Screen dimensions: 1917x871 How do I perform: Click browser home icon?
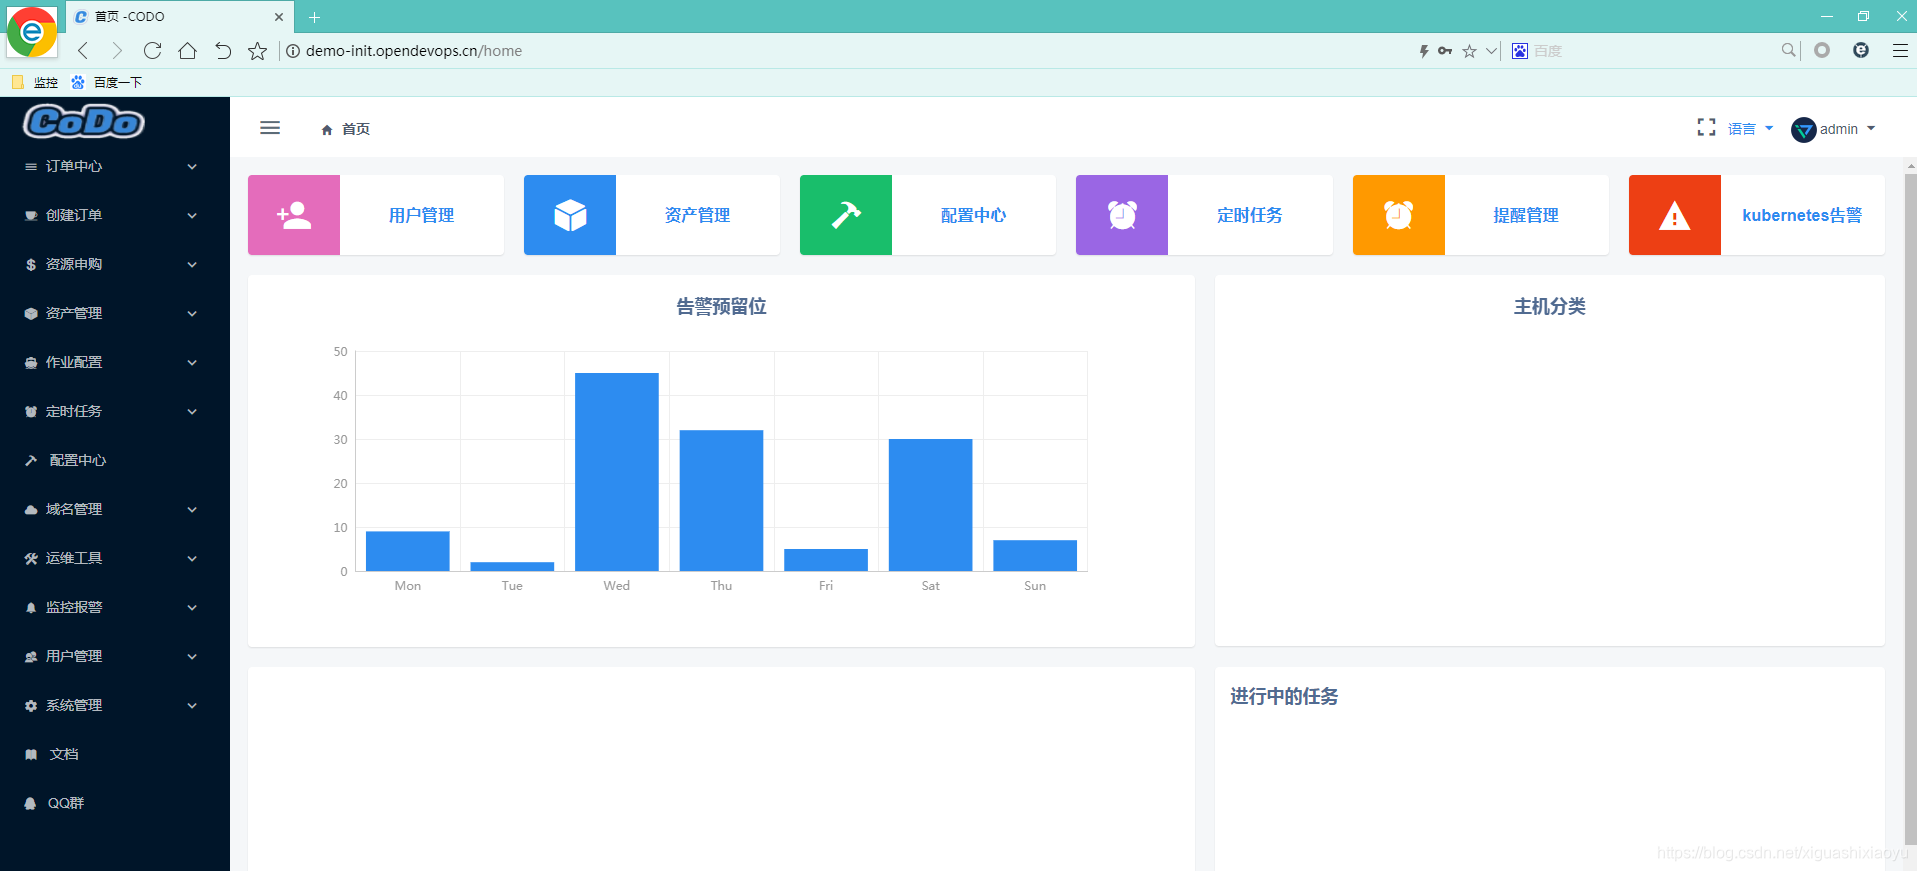pos(187,51)
